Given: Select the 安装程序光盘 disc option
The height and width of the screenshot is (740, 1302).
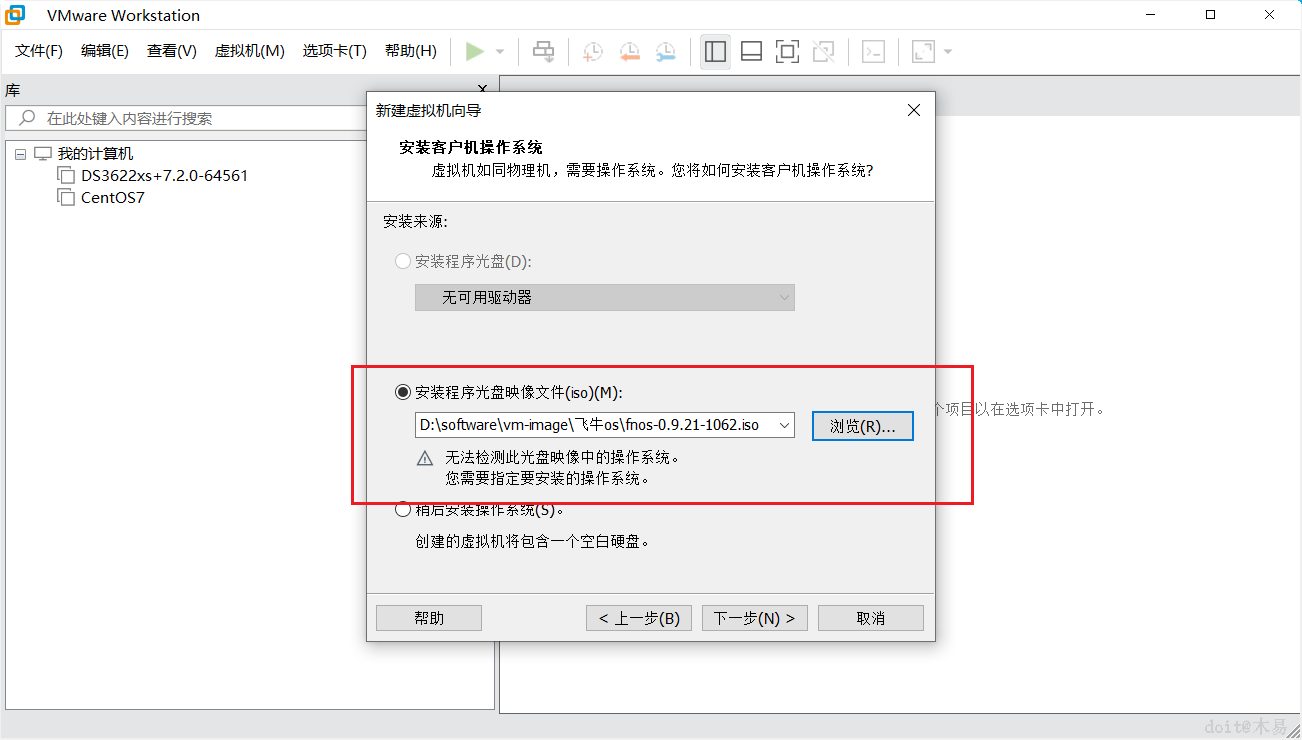Looking at the screenshot, I should 402,260.
